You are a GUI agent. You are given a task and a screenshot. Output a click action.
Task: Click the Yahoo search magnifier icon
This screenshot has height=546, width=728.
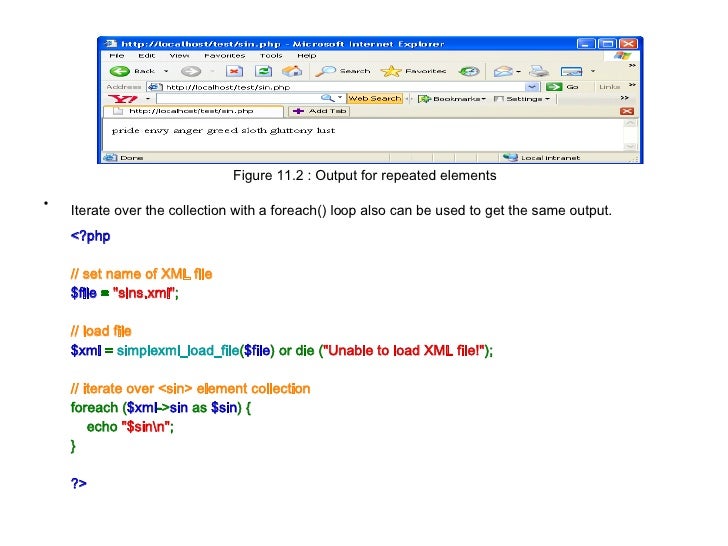[x=327, y=98]
